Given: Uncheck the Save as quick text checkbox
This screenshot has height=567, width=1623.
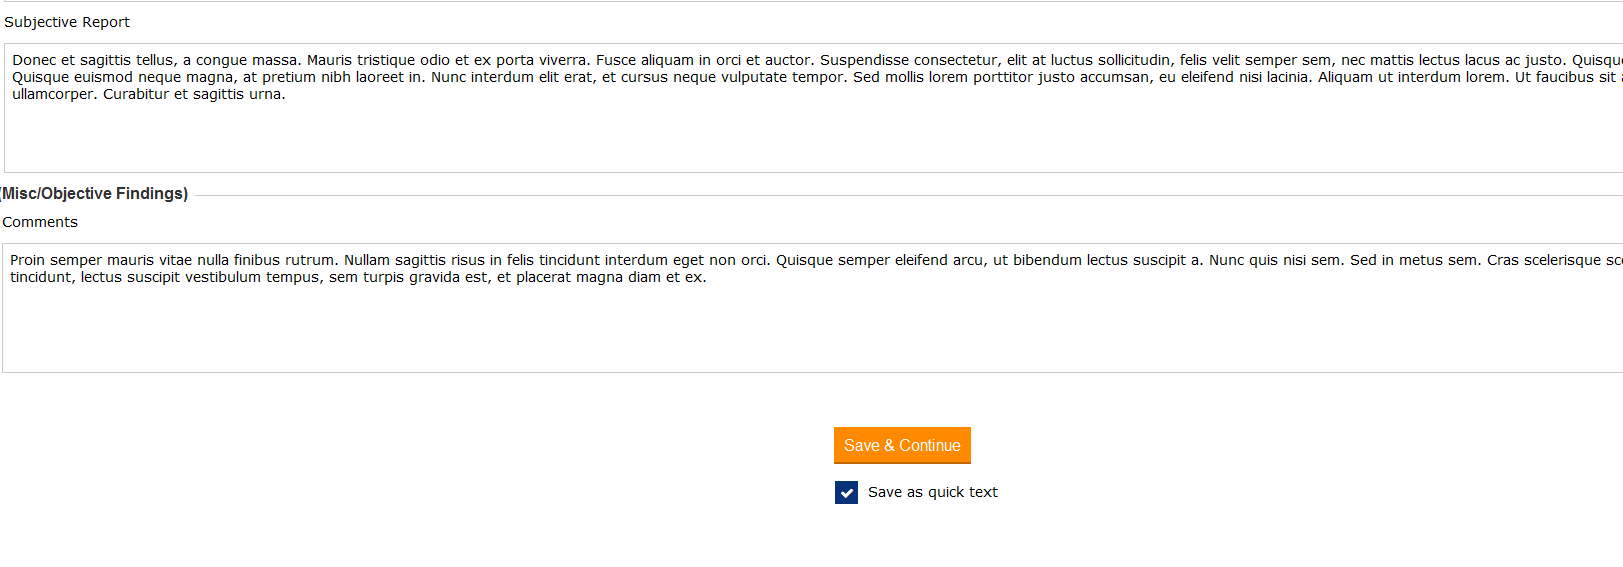Looking at the screenshot, I should [846, 492].
